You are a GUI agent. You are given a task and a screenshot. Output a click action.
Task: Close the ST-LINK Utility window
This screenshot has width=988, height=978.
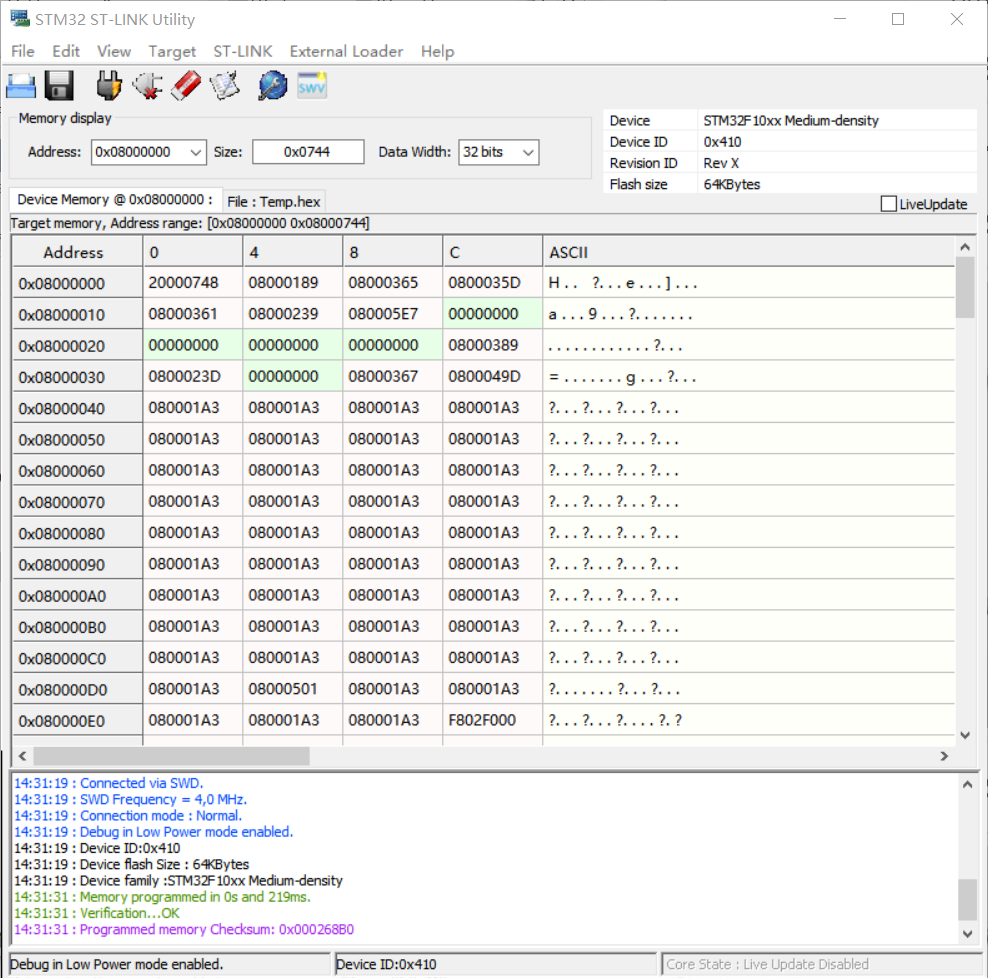coord(956,19)
